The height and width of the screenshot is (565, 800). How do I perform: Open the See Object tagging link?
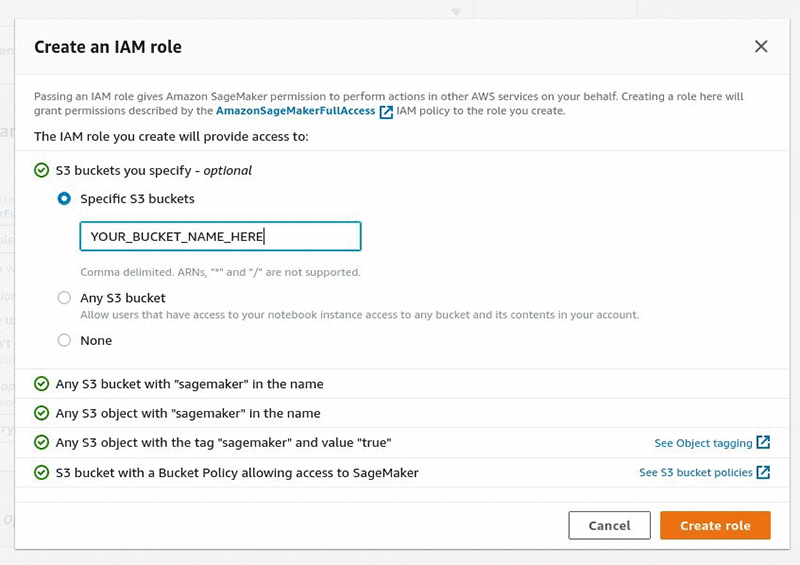tap(702, 443)
